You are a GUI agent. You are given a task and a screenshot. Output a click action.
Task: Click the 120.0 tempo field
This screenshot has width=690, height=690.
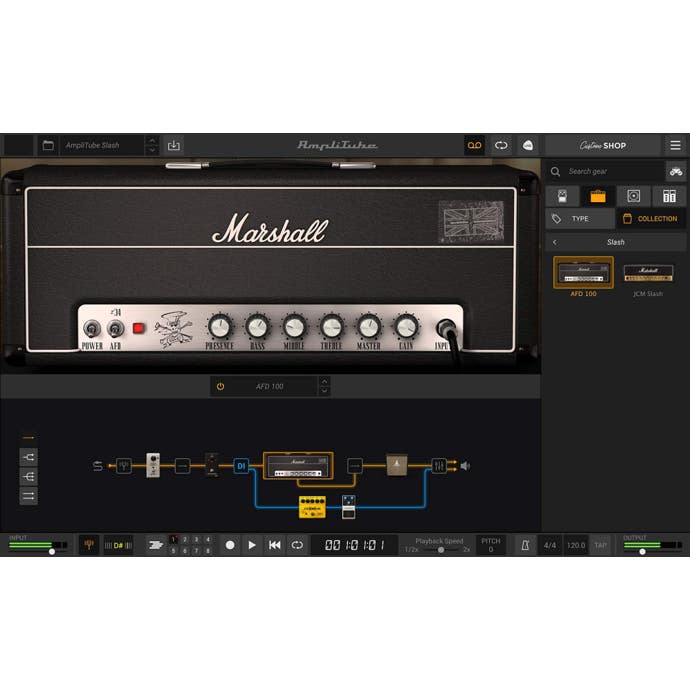click(x=576, y=545)
